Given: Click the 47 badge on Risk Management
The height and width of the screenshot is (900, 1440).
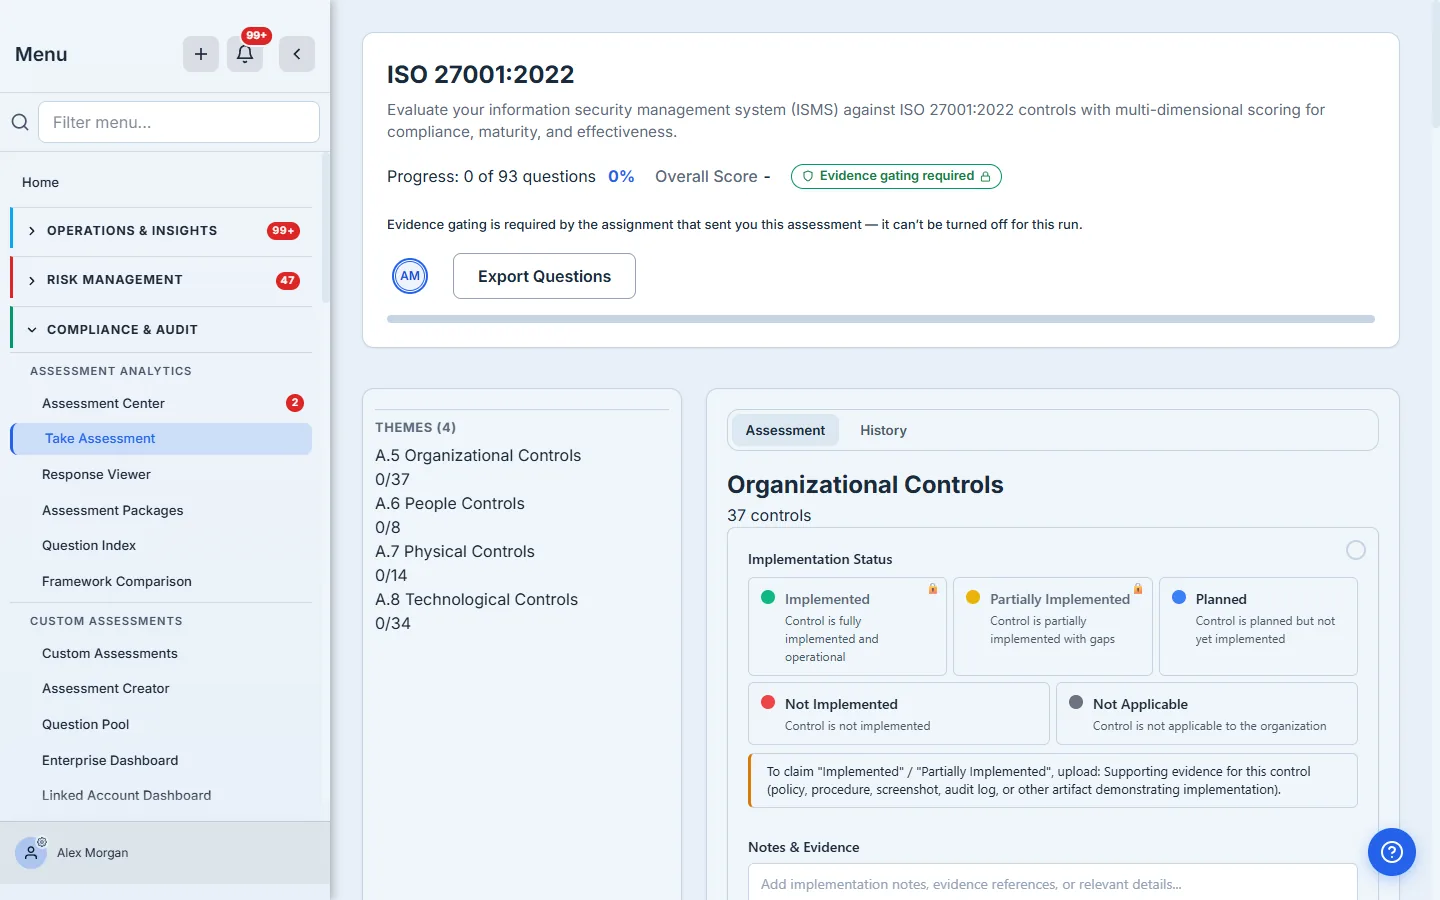Looking at the screenshot, I should [288, 280].
